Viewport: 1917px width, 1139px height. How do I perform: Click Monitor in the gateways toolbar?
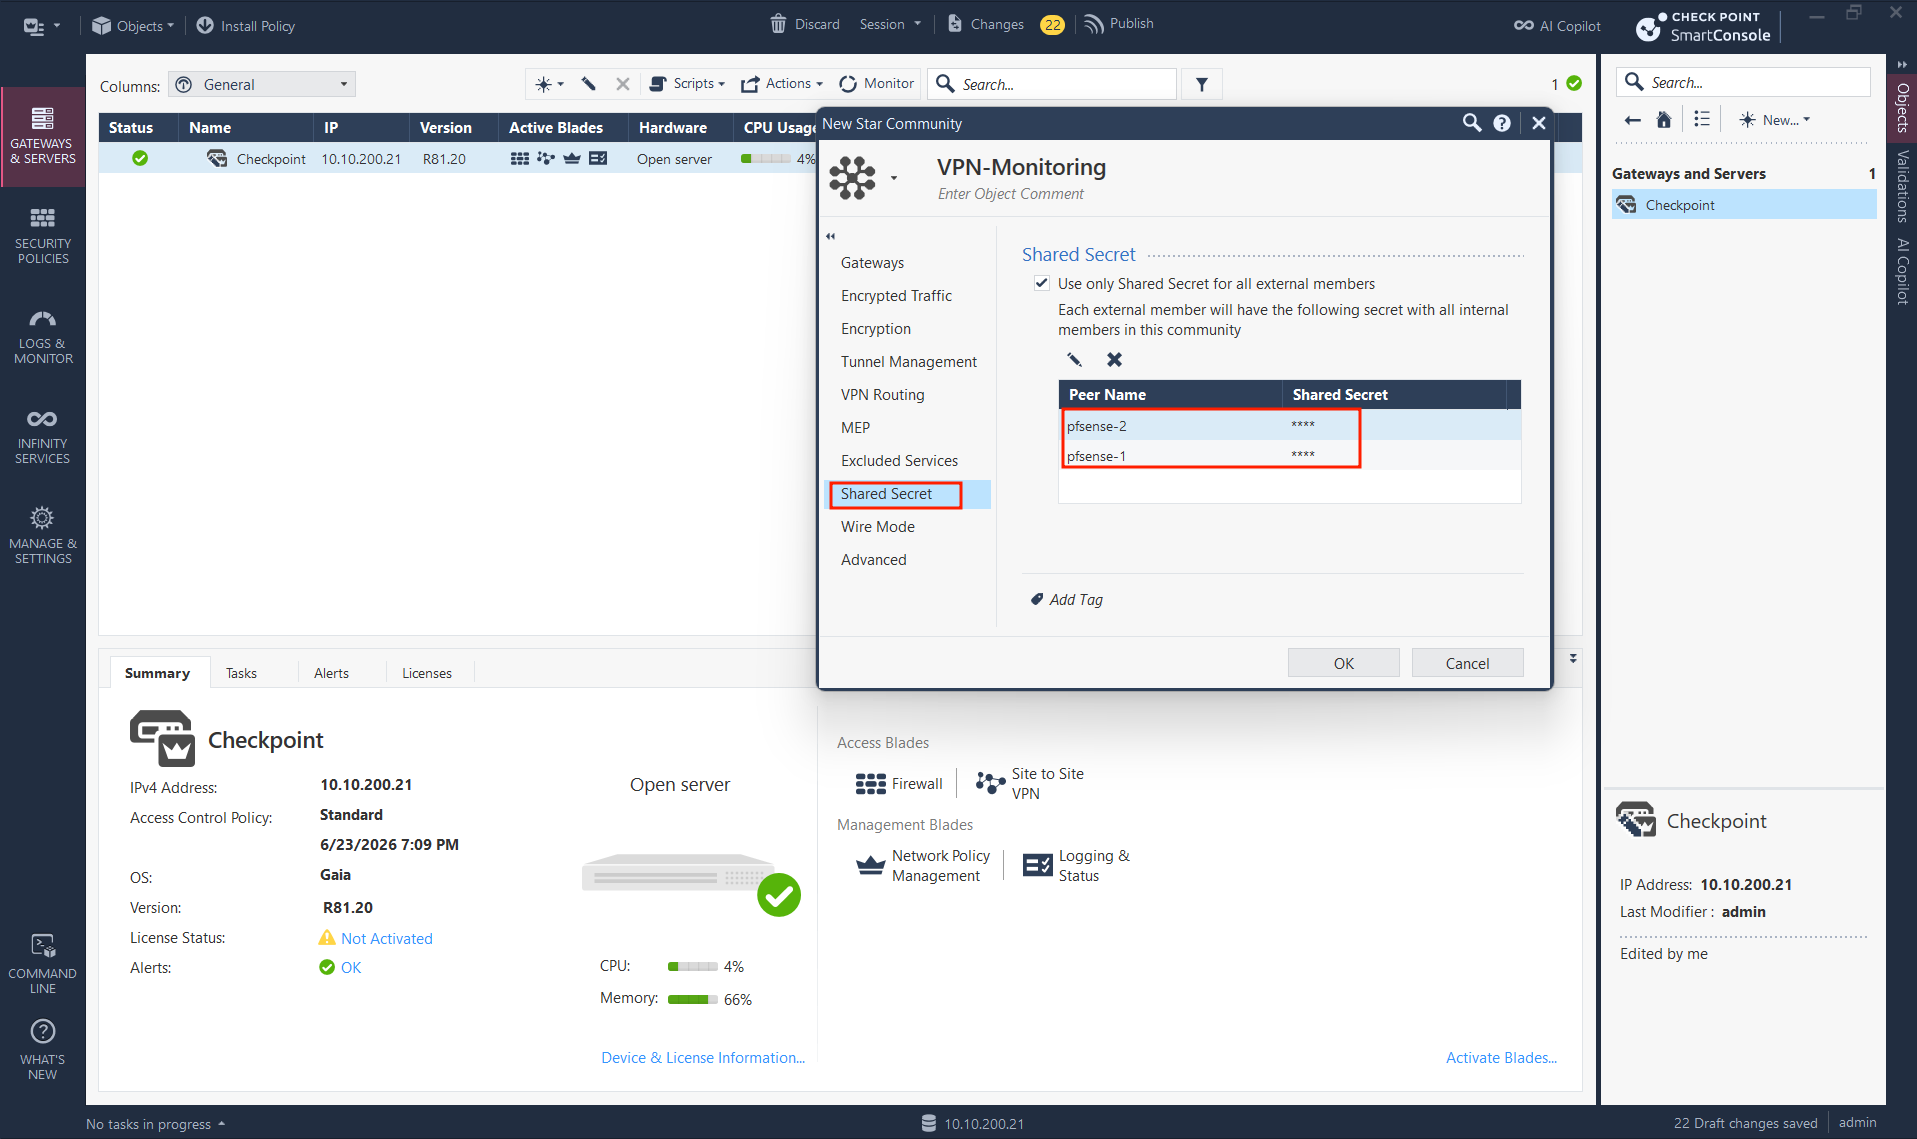[877, 84]
